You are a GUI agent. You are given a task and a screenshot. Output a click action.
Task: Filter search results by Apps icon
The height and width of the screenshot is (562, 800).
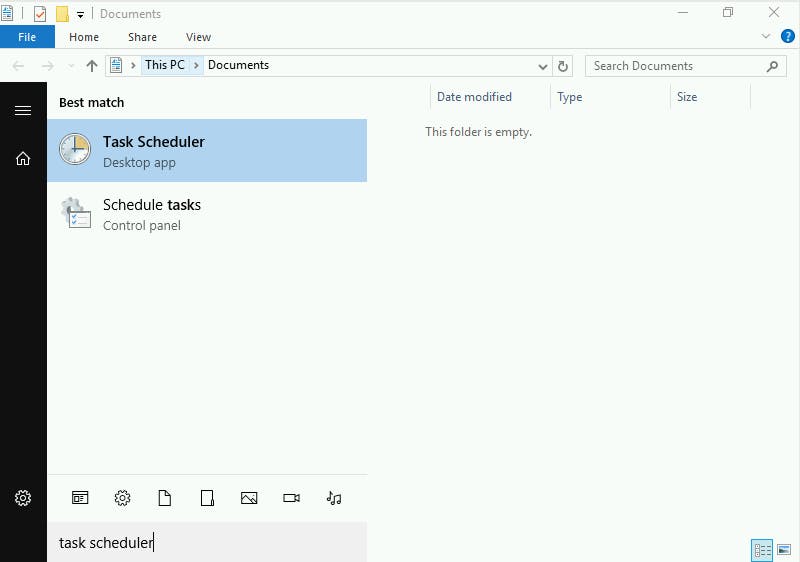(80, 498)
